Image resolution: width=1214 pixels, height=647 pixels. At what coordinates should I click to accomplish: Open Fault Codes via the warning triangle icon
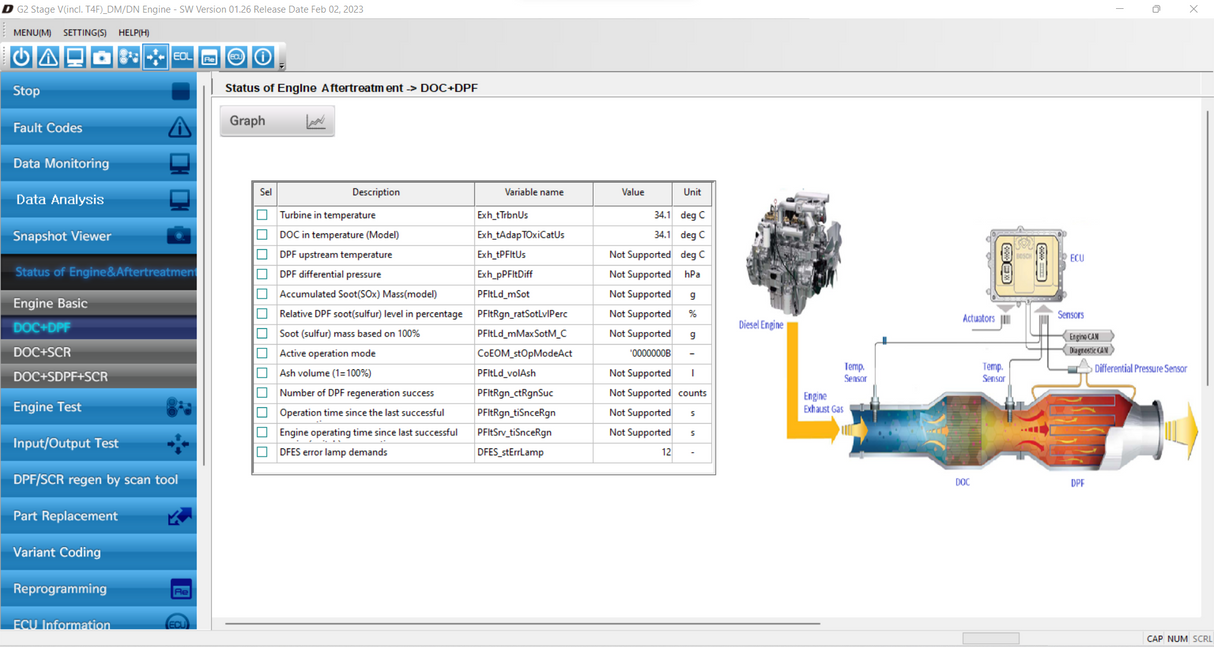[x=48, y=57]
